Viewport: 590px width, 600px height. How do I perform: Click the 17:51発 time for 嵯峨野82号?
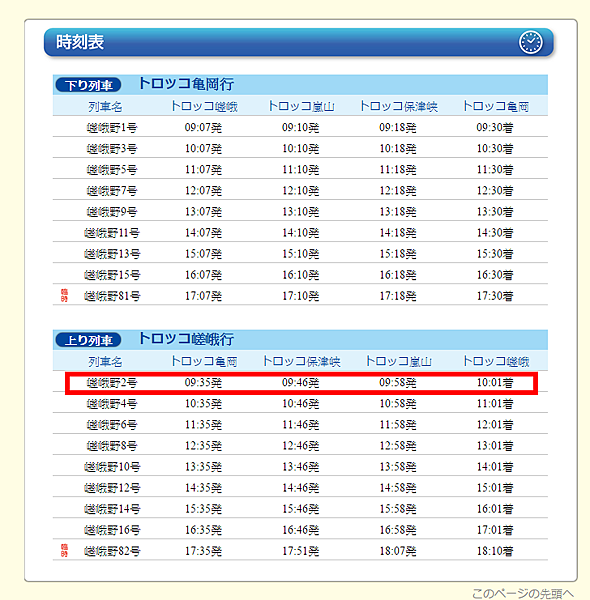click(x=301, y=551)
